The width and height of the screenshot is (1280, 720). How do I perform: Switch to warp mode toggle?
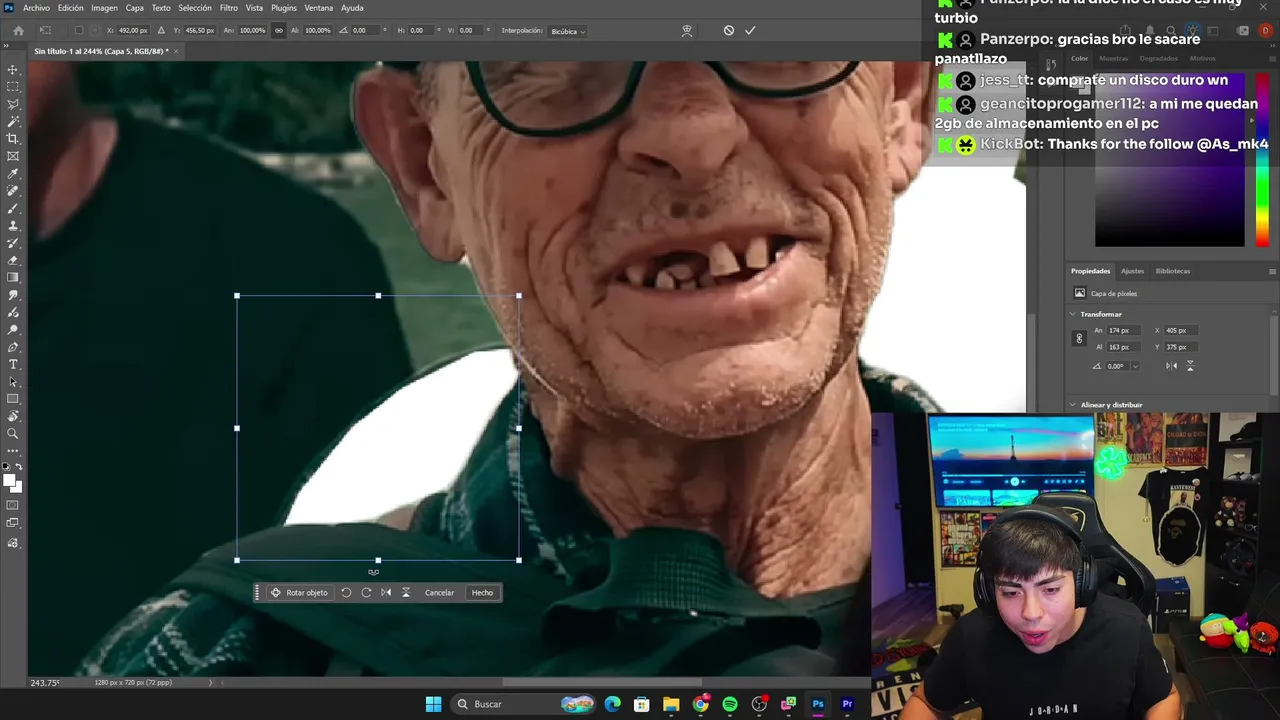point(687,31)
